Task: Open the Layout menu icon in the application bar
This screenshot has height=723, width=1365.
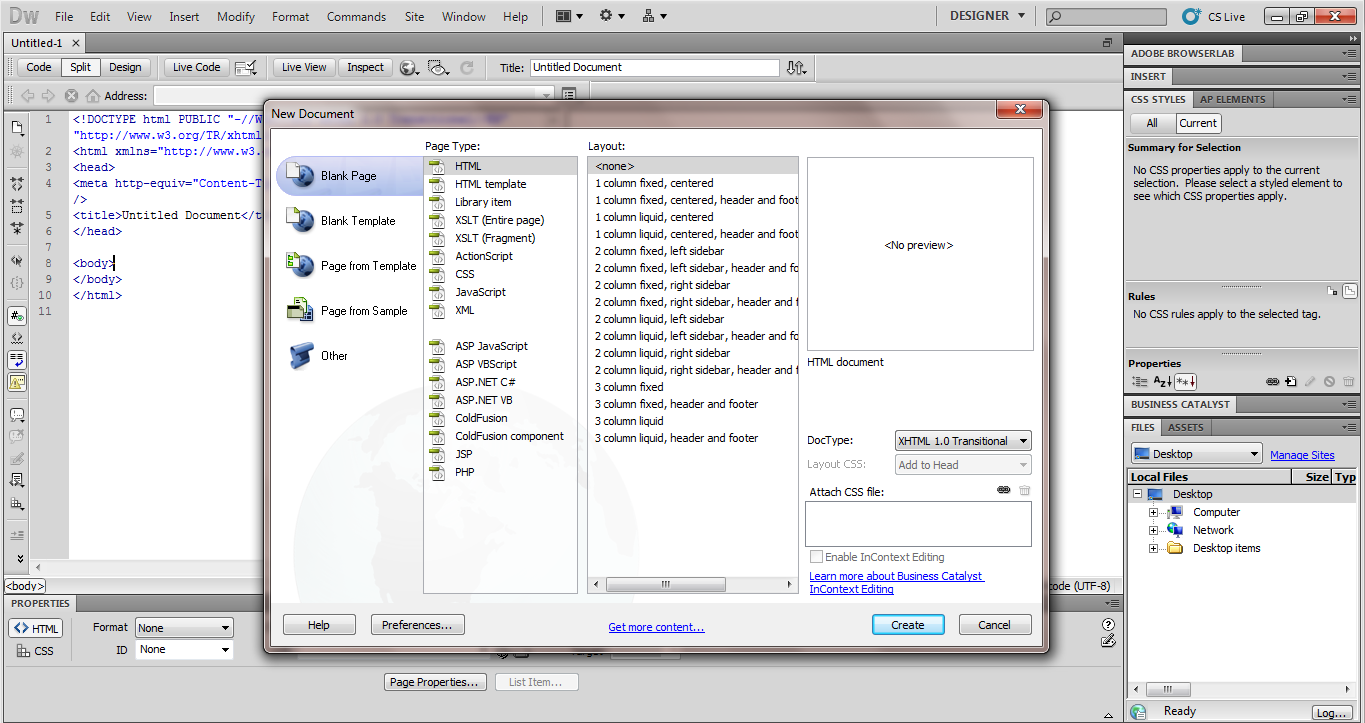Action: tap(568, 16)
